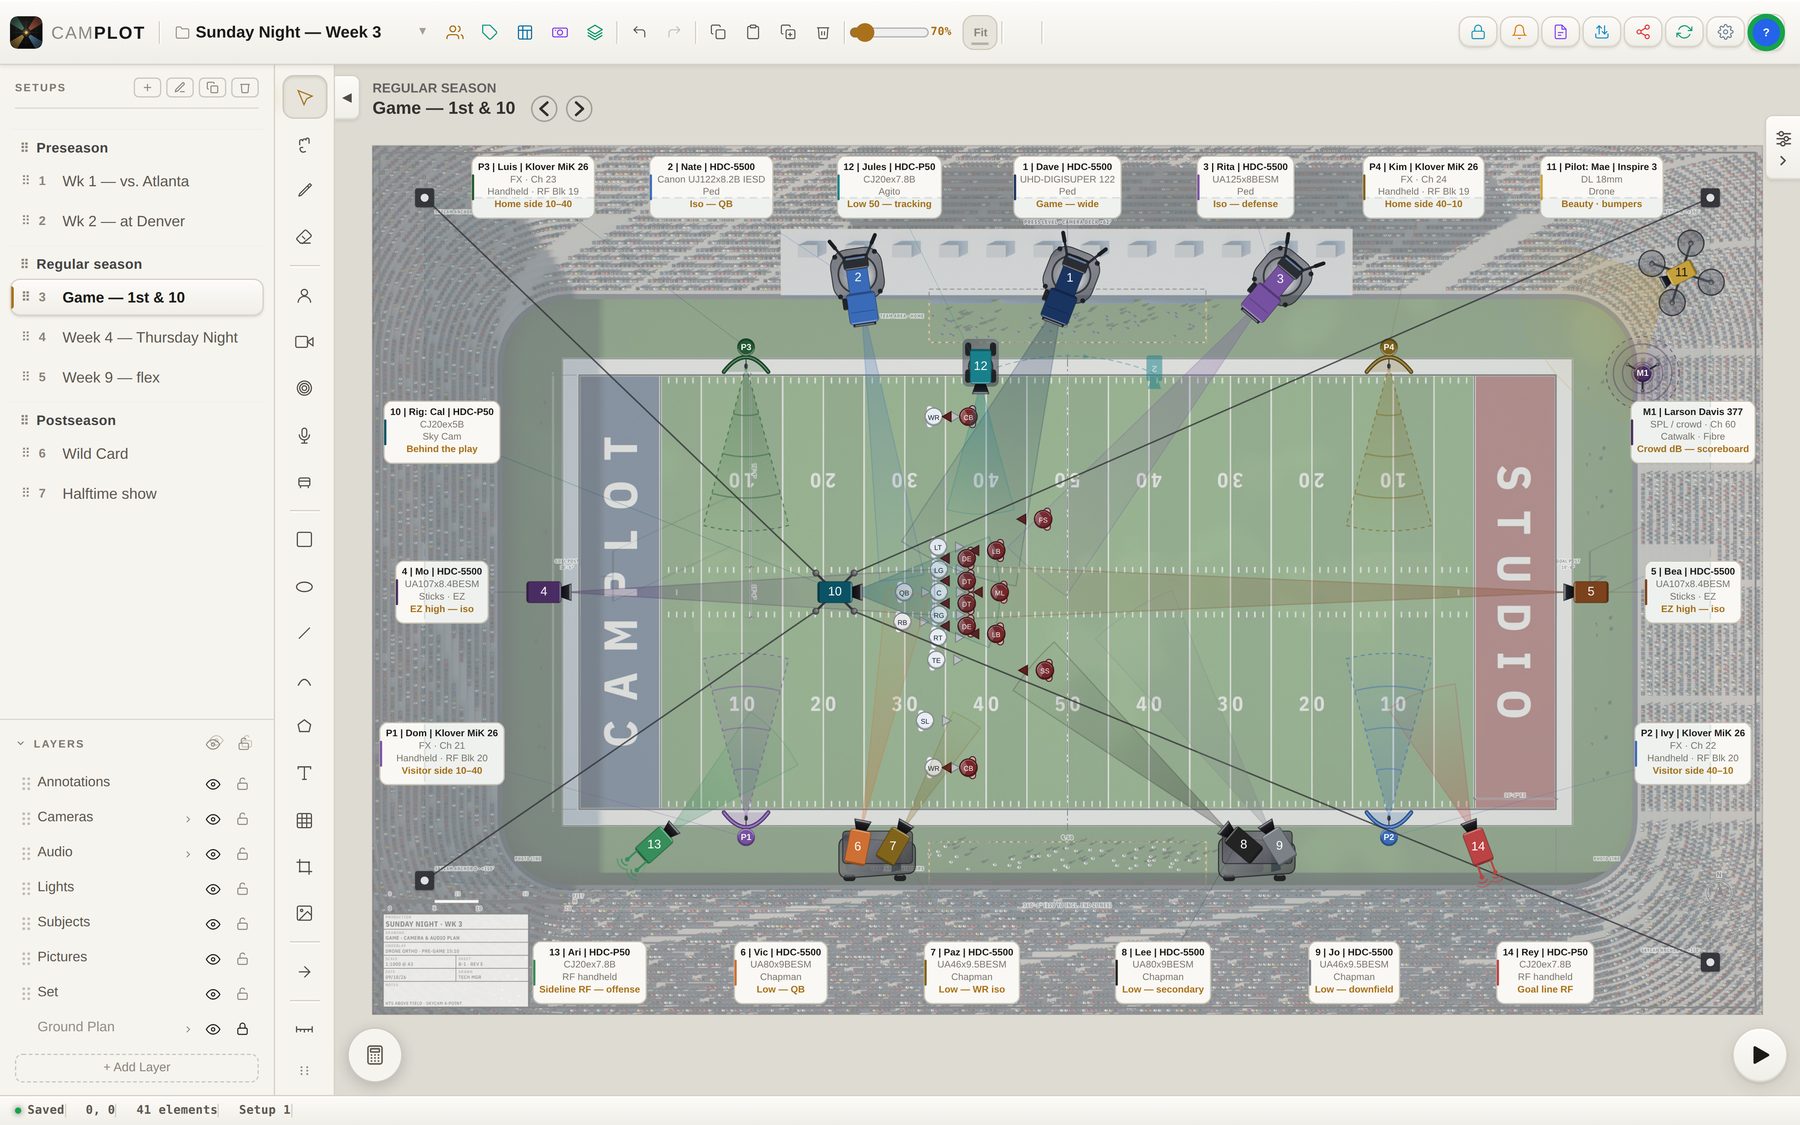
Task: Toggle all layers visibility in header
Action: (x=213, y=744)
